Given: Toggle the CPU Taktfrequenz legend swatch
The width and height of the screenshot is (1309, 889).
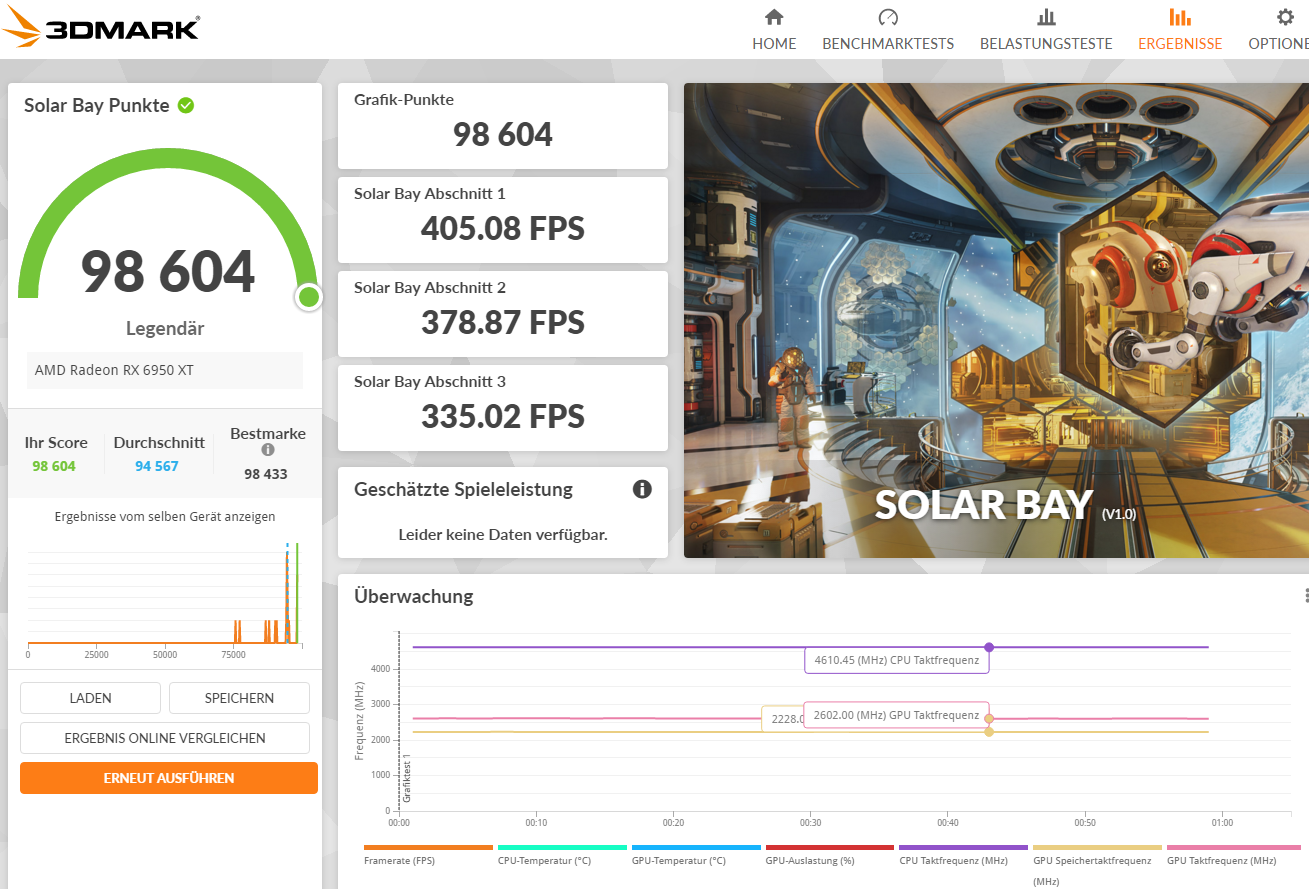Looking at the screenshot, I should coord(964,847).
